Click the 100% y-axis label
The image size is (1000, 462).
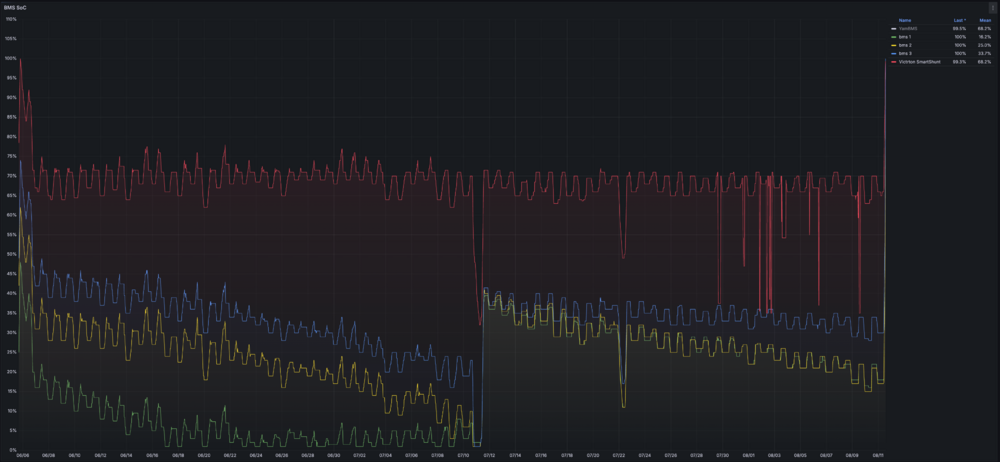(x=11, y=58)
